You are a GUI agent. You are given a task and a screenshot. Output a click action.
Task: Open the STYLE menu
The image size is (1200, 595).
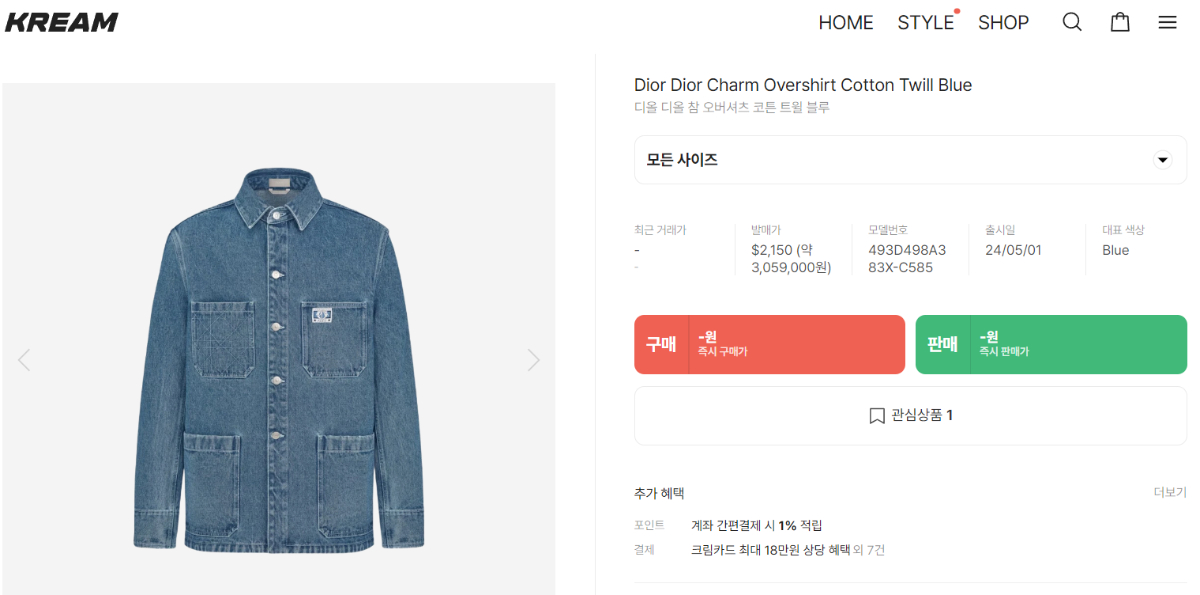925,22
